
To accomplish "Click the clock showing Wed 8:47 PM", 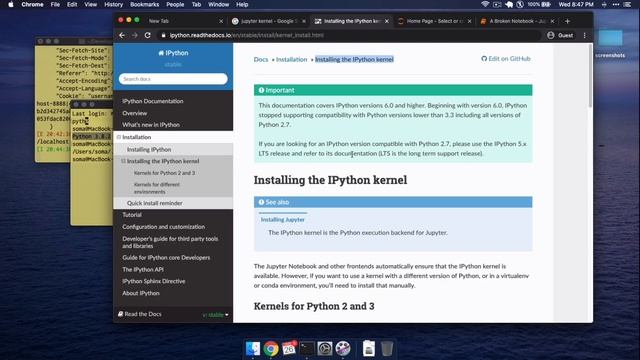I will (x=576, y=4).
